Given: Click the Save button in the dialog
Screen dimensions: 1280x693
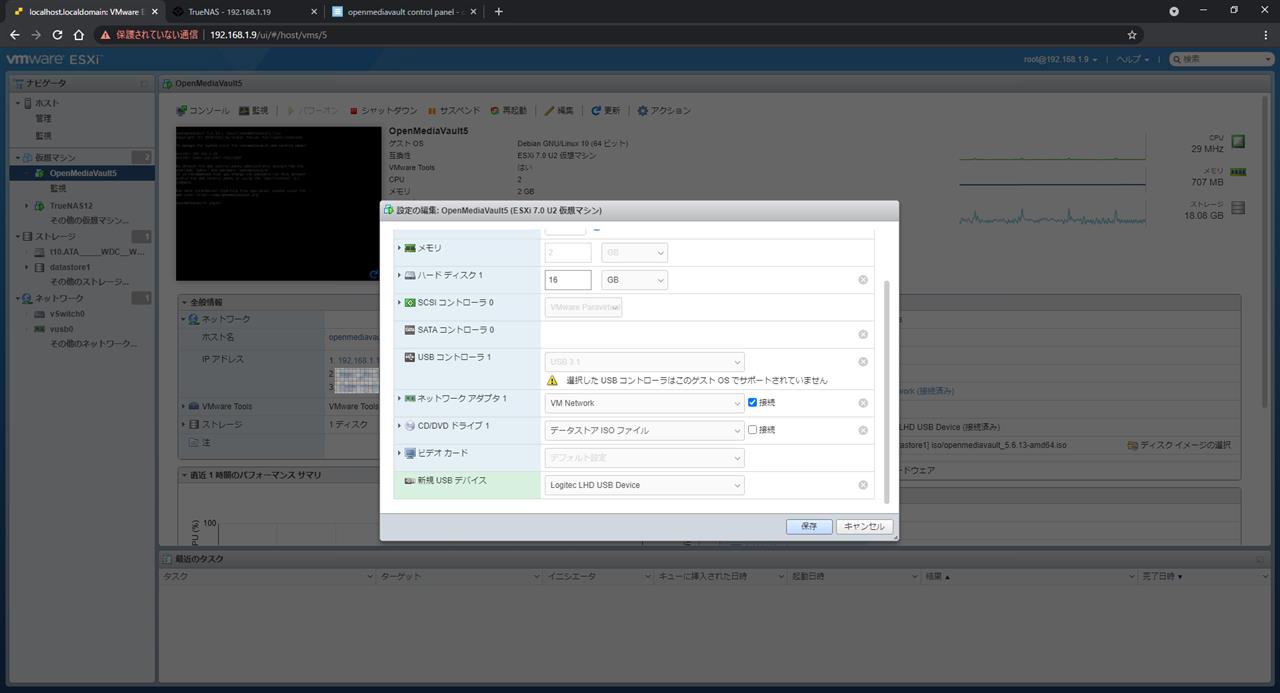Looking at the screenshot, I should click(809, 526).
